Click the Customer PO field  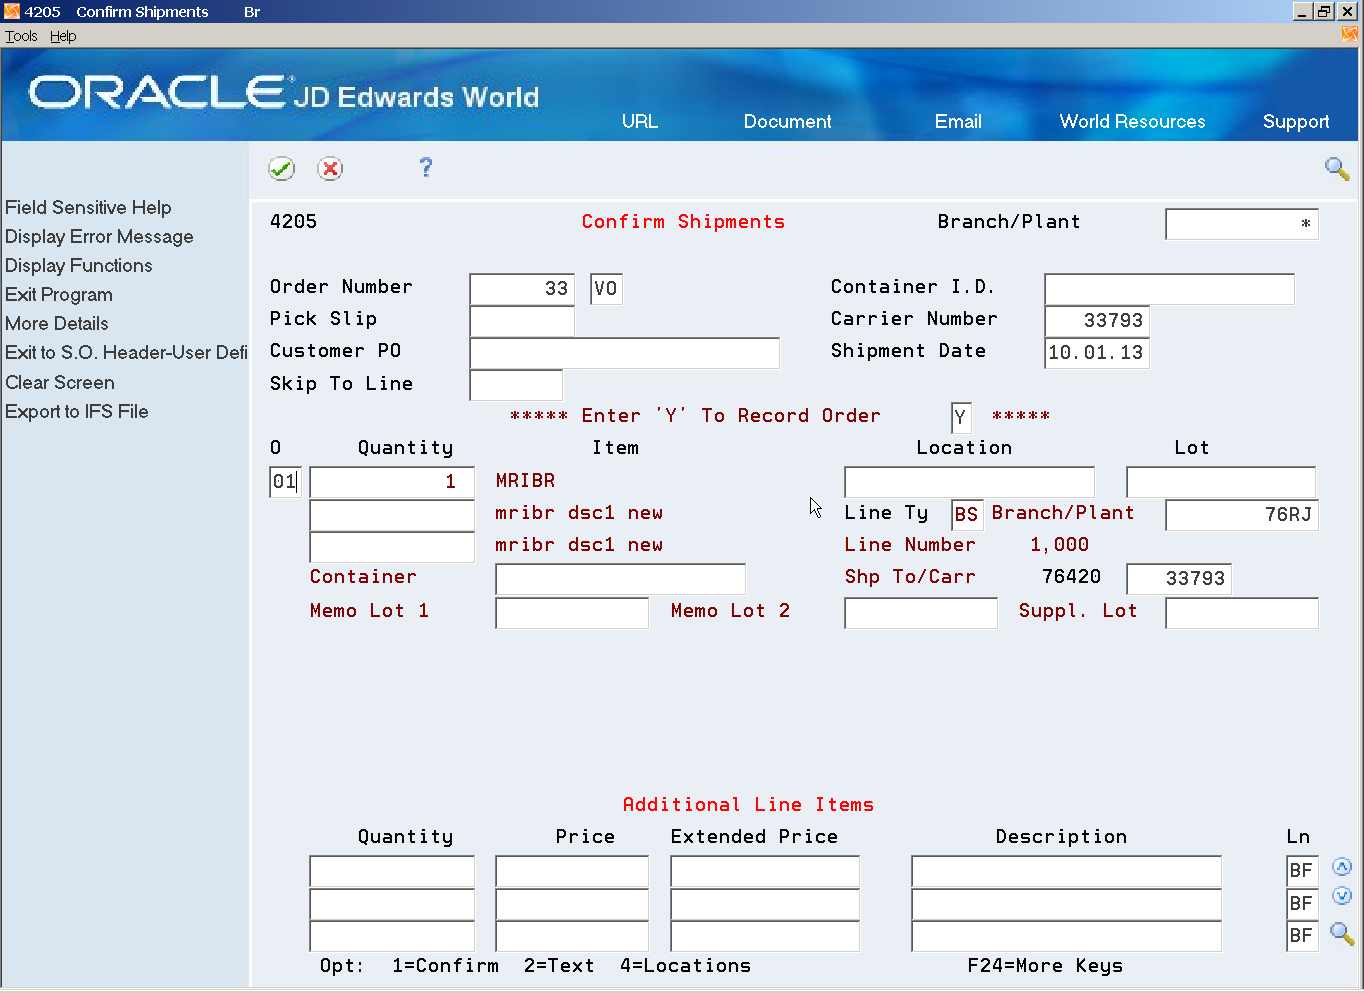(x=624, y=353)
